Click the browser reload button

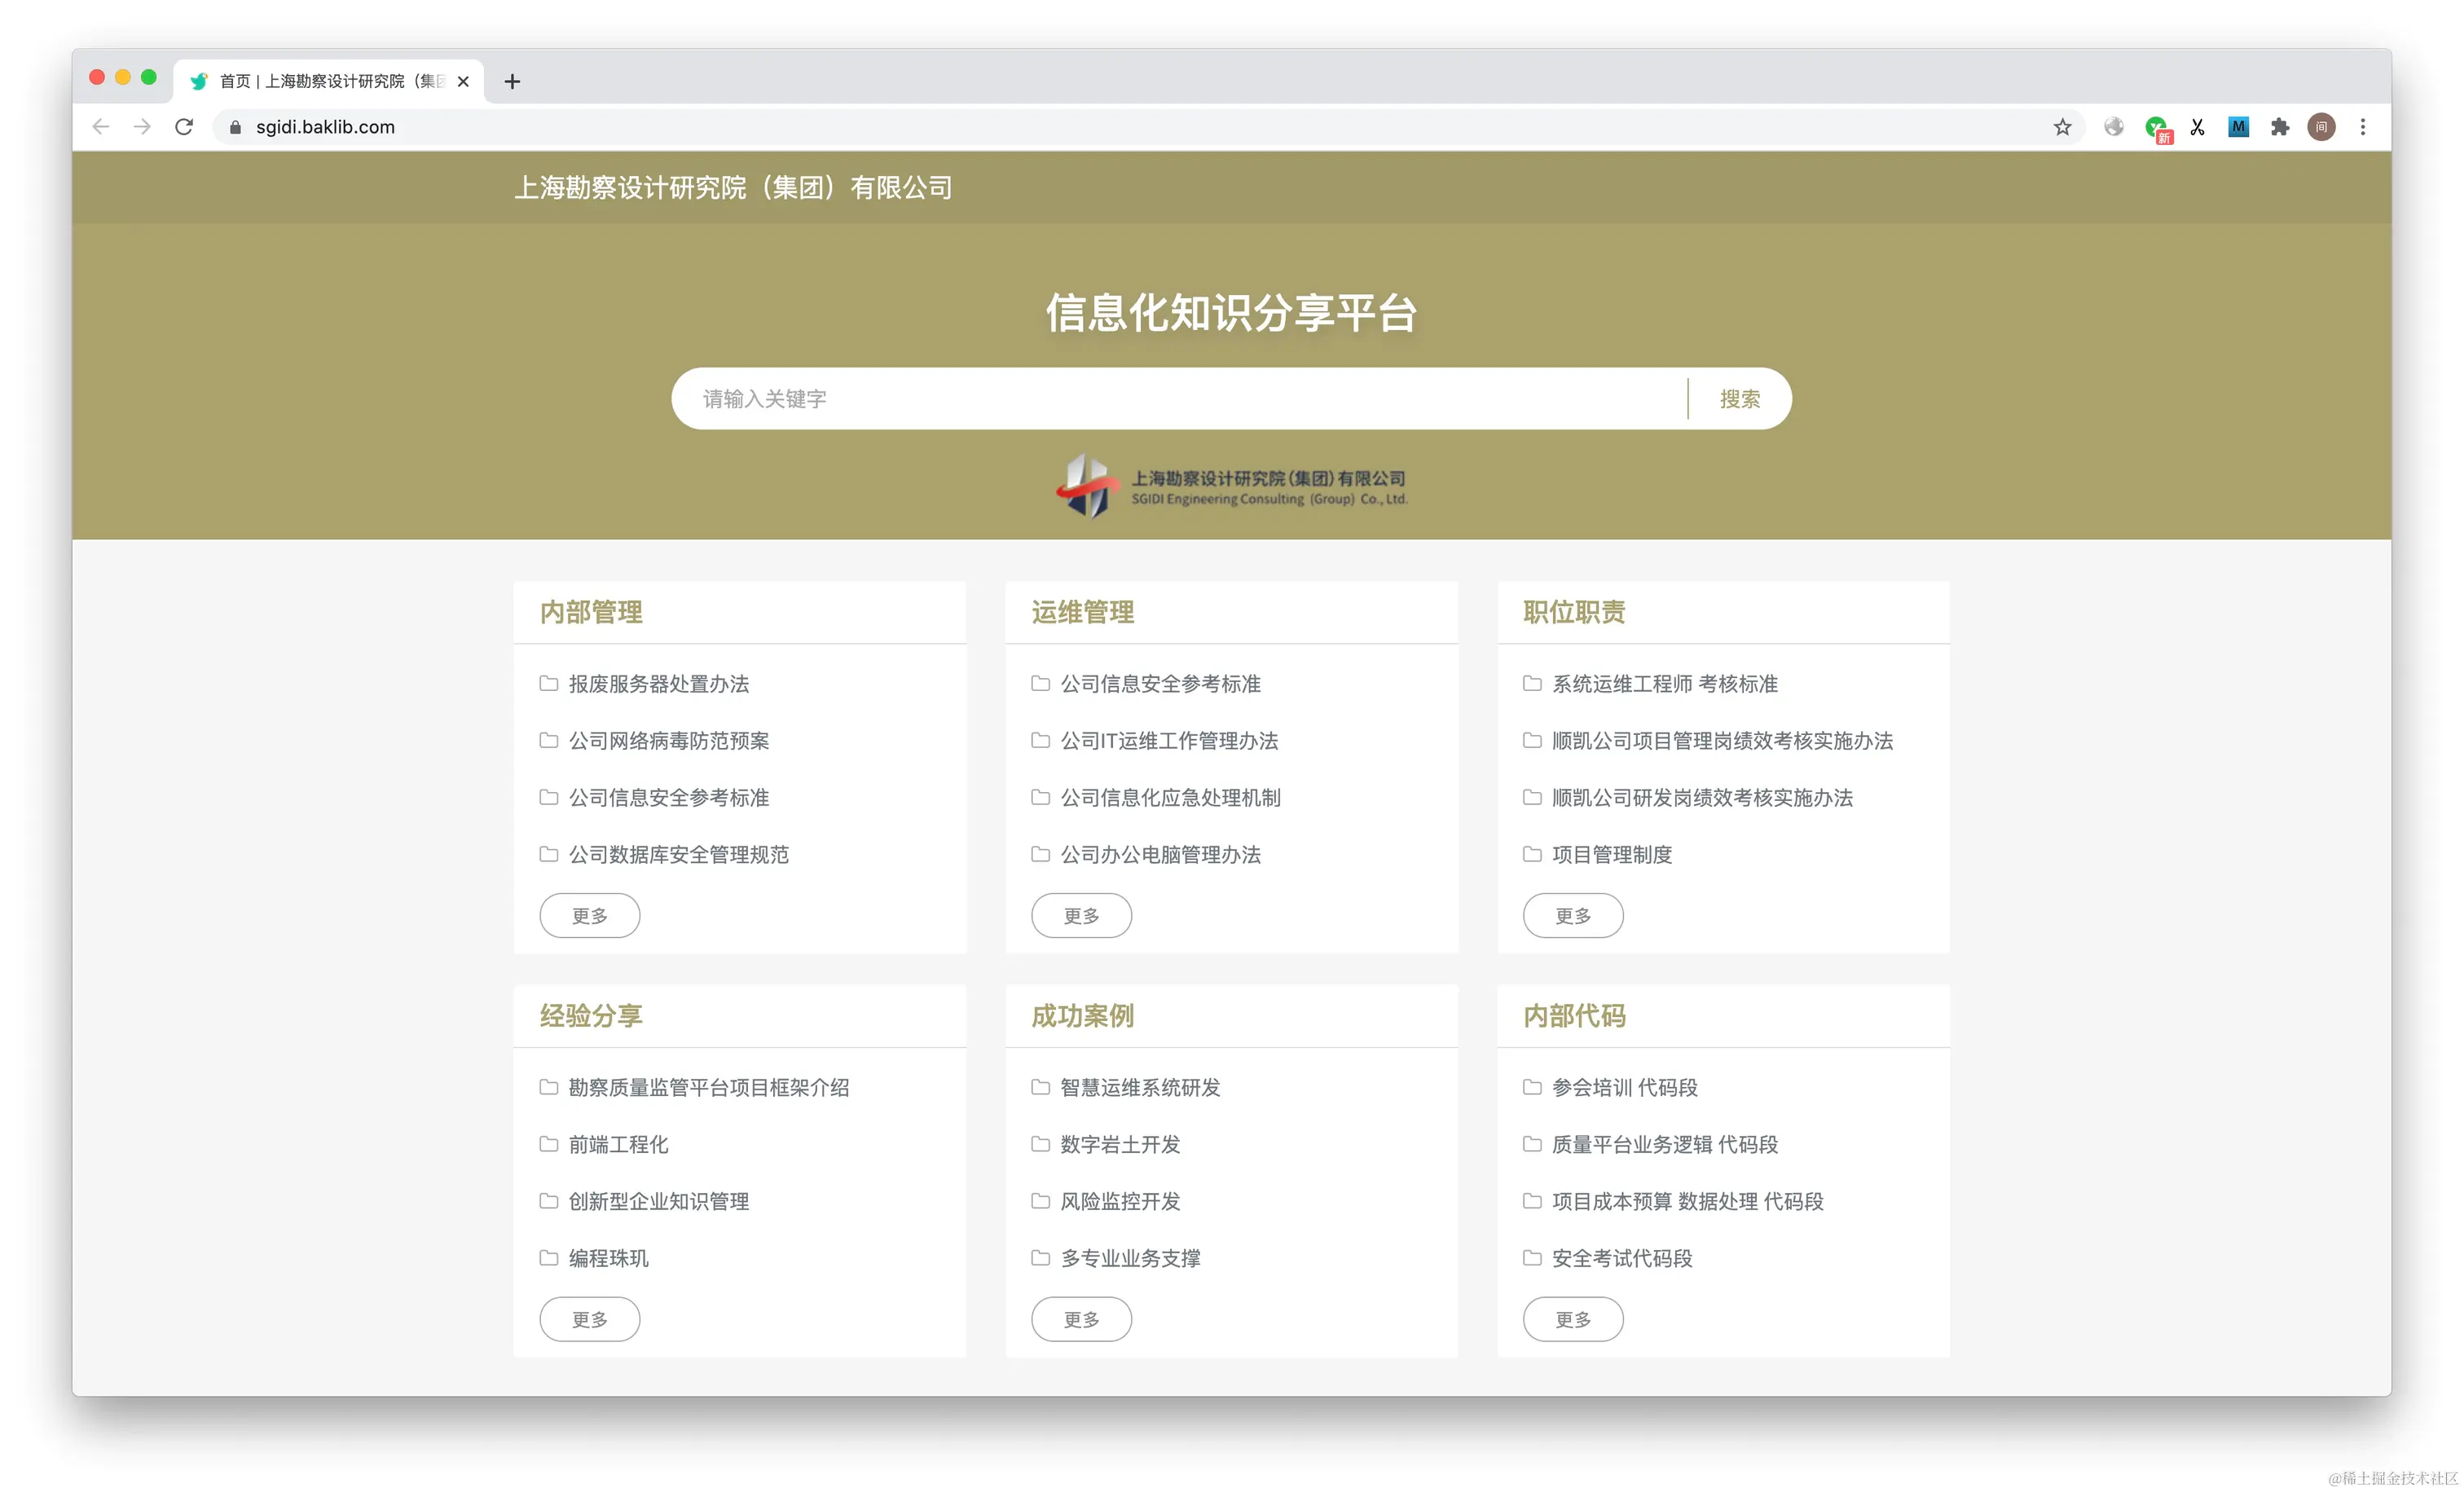[184, 127]
